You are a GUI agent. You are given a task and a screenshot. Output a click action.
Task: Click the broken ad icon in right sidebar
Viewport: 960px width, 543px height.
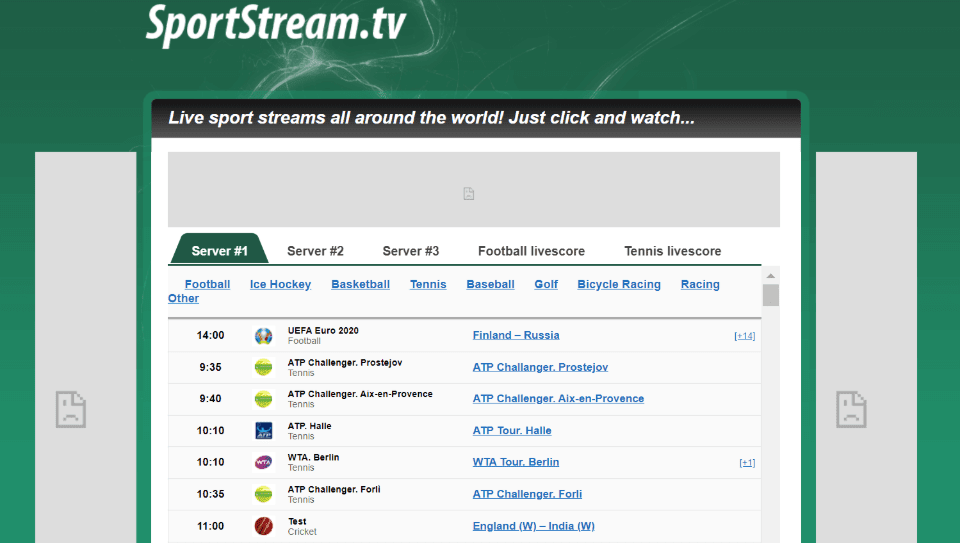pyautogui.click(x=851, y=409)
